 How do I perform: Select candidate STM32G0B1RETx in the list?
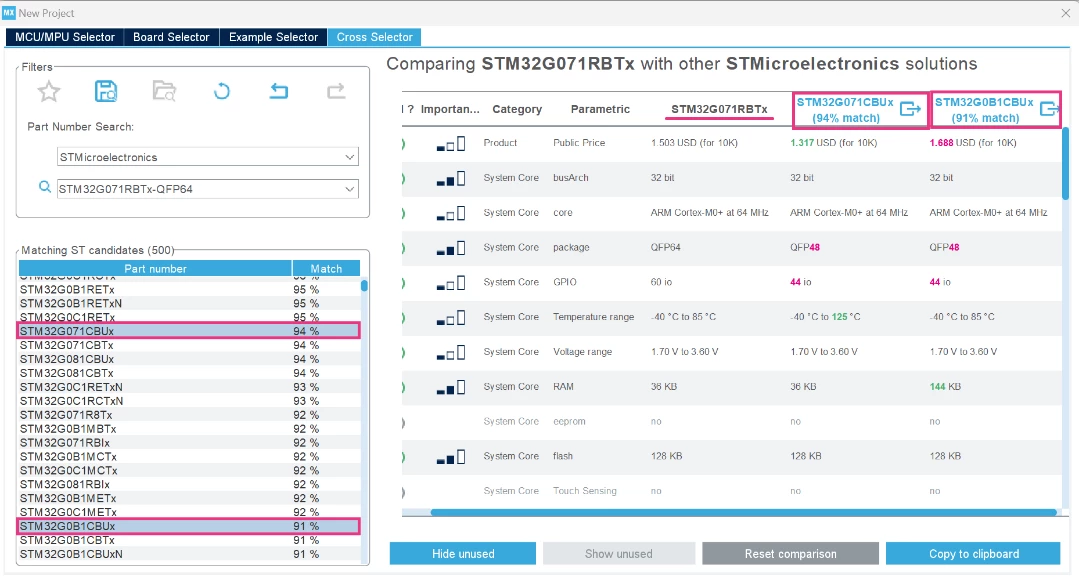coord(189,290)
